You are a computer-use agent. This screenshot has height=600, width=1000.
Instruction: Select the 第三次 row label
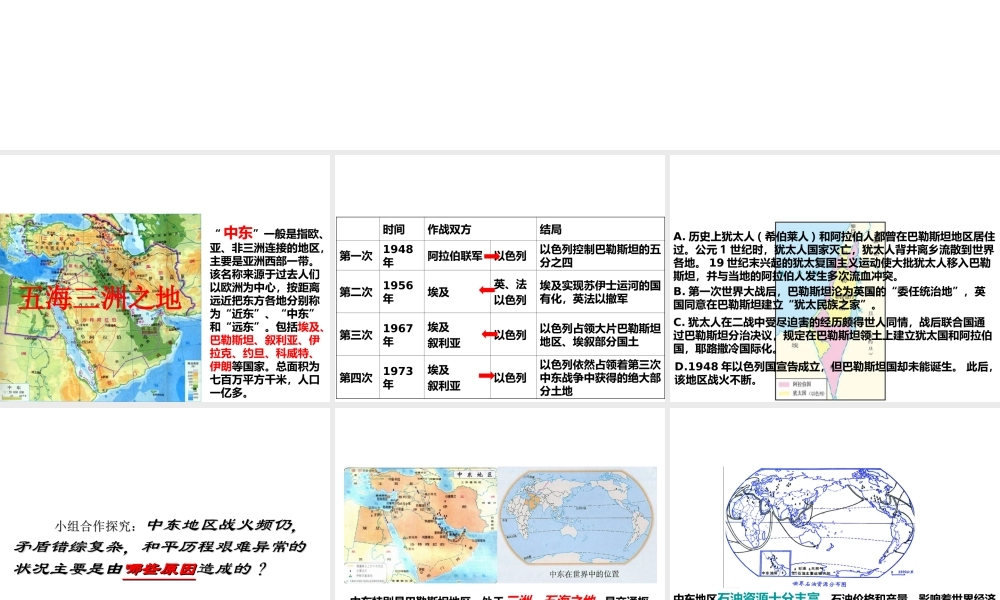tap(357, 335)
